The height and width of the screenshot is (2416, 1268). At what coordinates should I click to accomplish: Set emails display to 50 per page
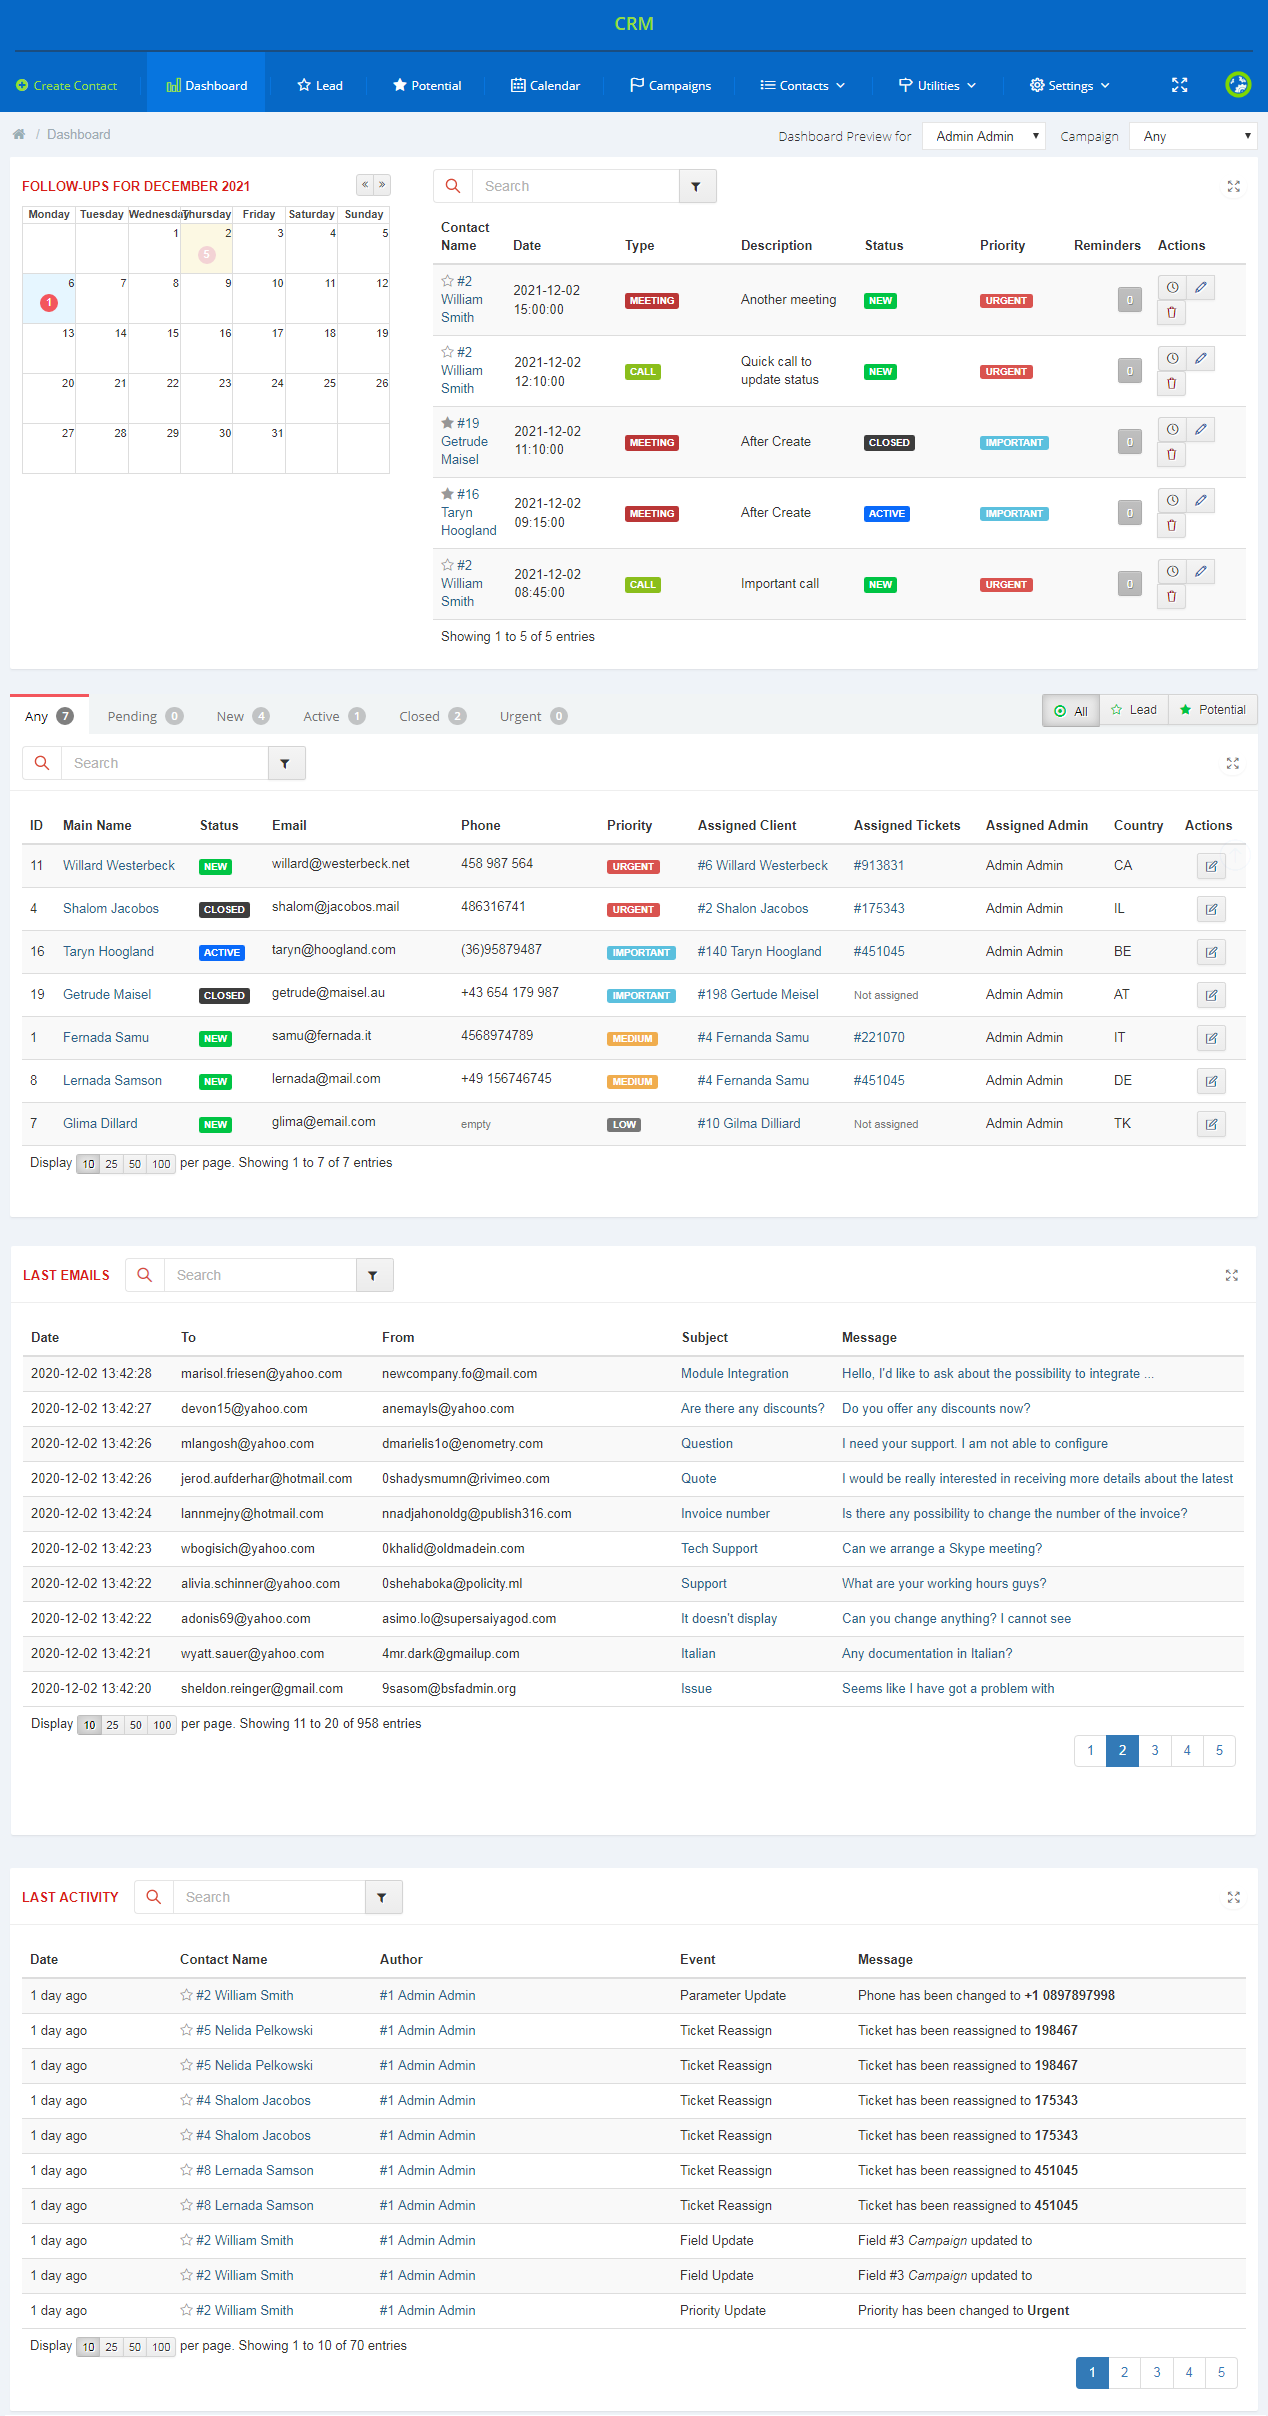click(x=136, y=1725)
